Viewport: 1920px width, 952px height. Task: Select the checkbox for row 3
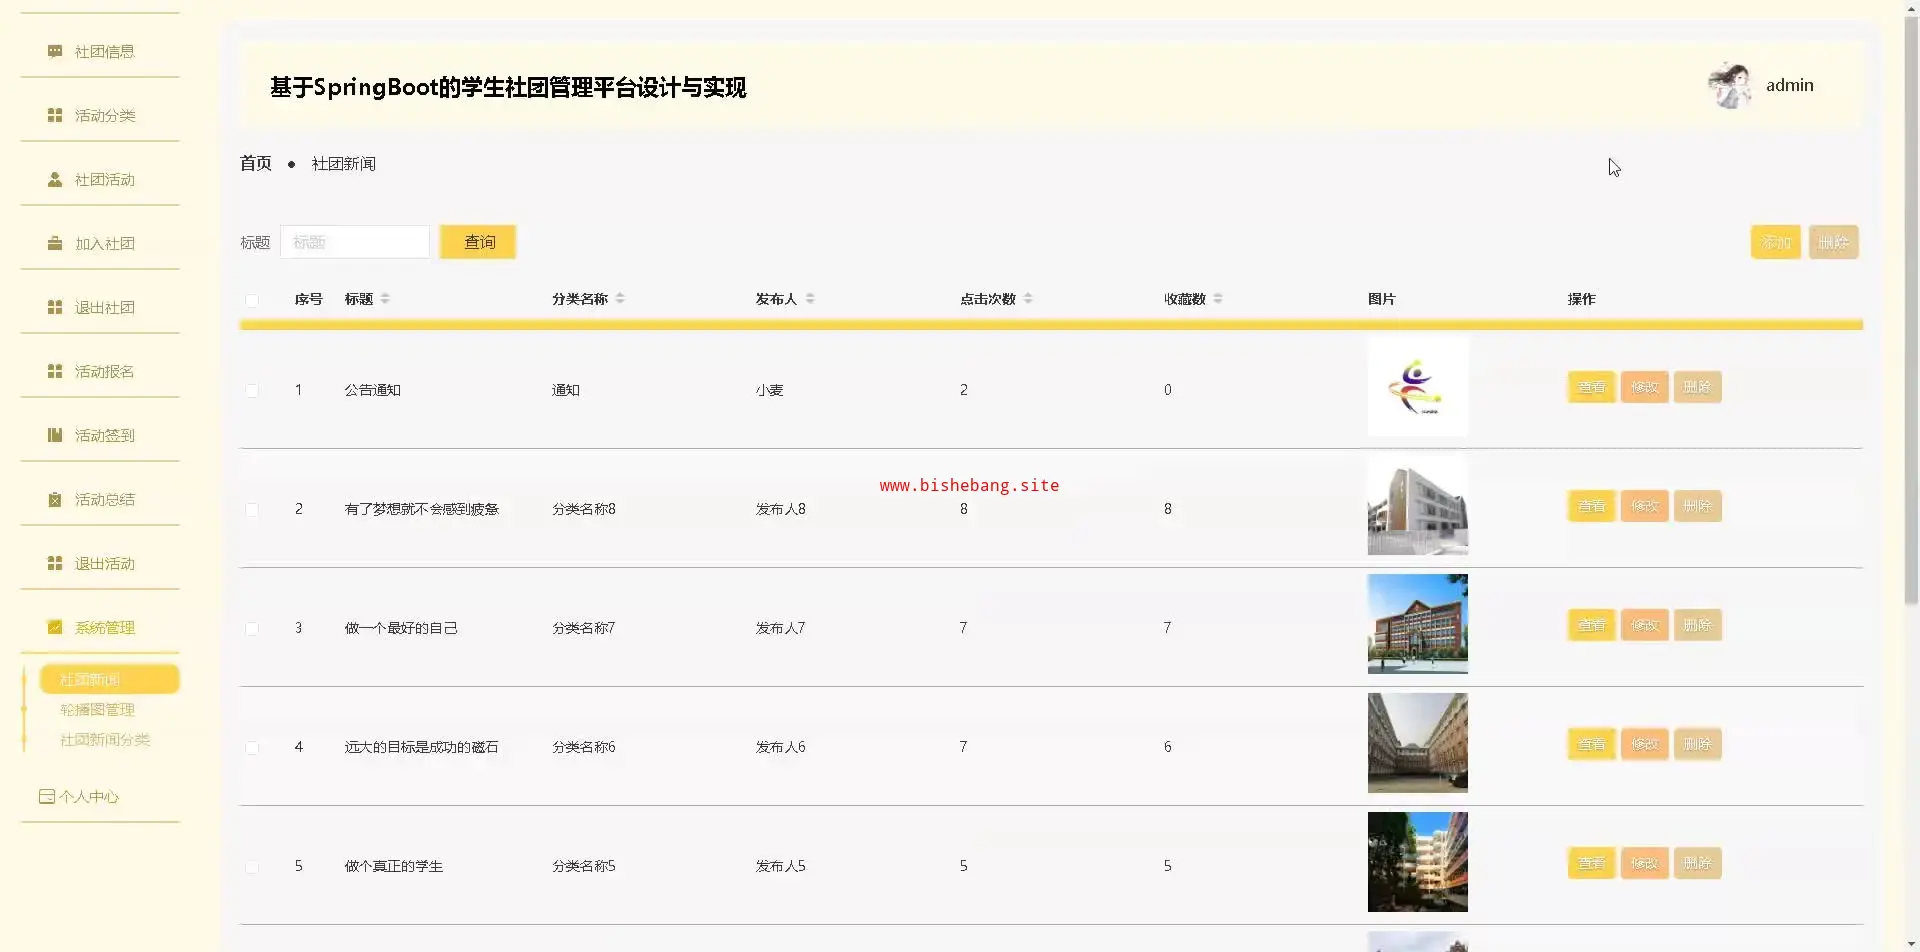(252, 629)
